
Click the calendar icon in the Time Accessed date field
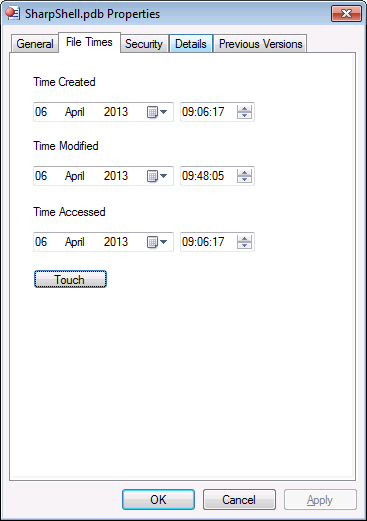point(152,242)
